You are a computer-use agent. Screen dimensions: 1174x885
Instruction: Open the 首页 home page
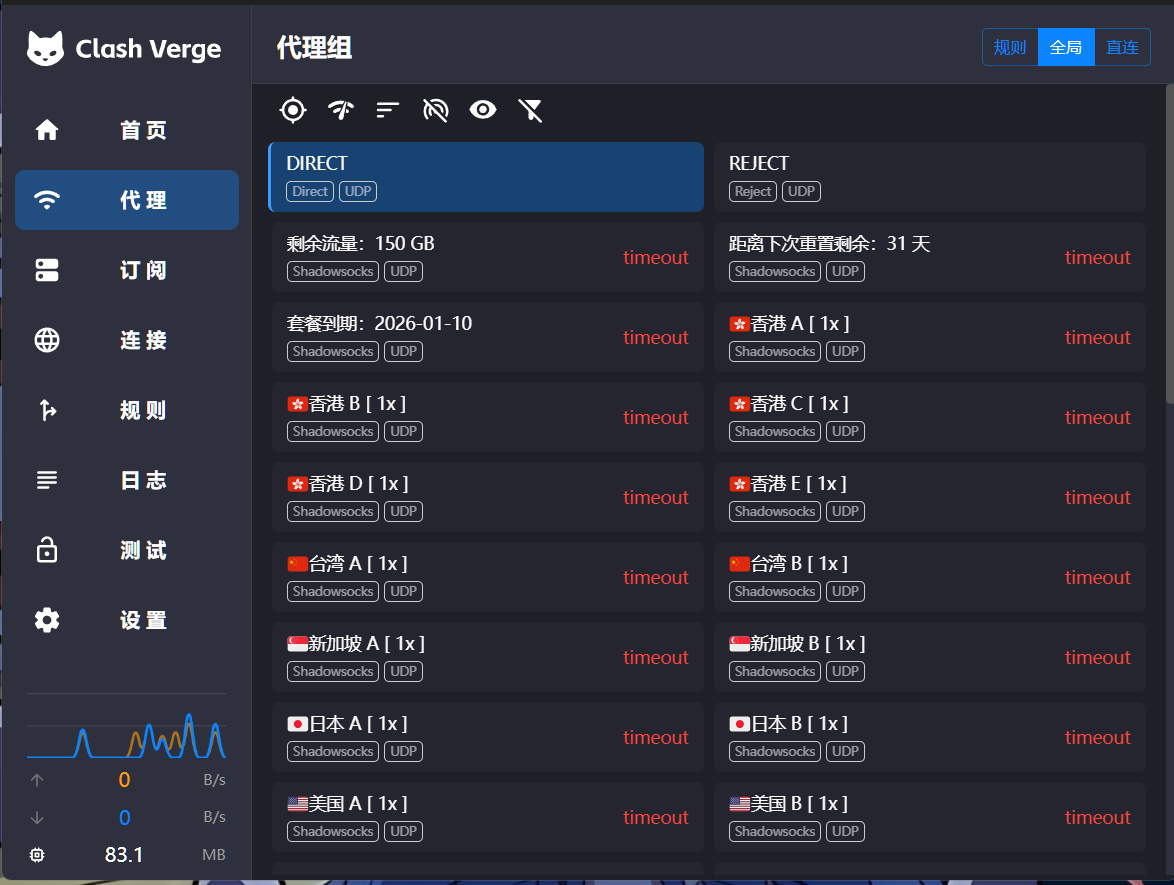pyautogui.click(x=127, y=130)
